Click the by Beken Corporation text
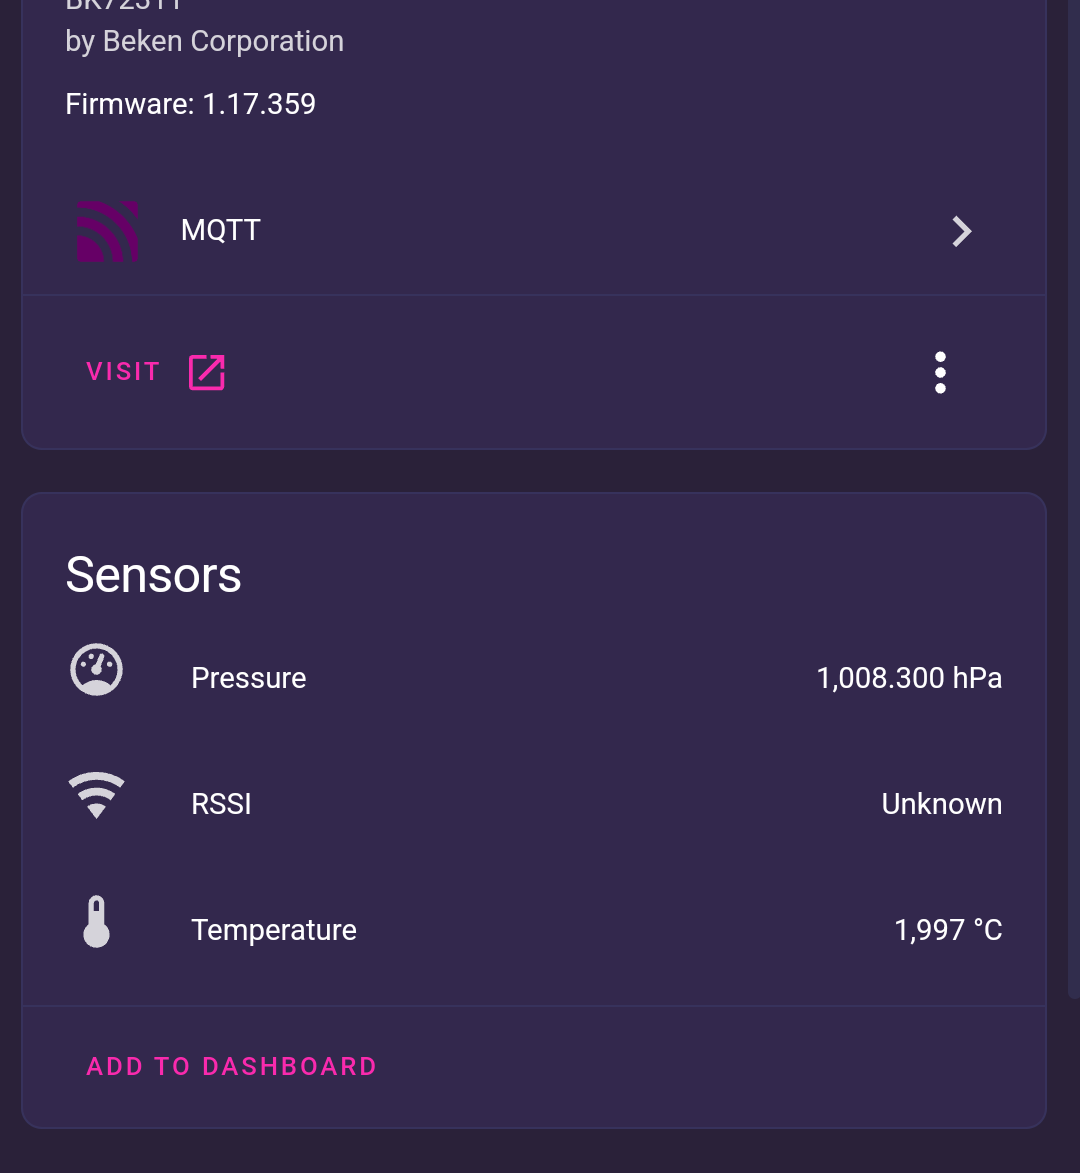Viewport: 1080px width, 1173px height. coord(204,41)
